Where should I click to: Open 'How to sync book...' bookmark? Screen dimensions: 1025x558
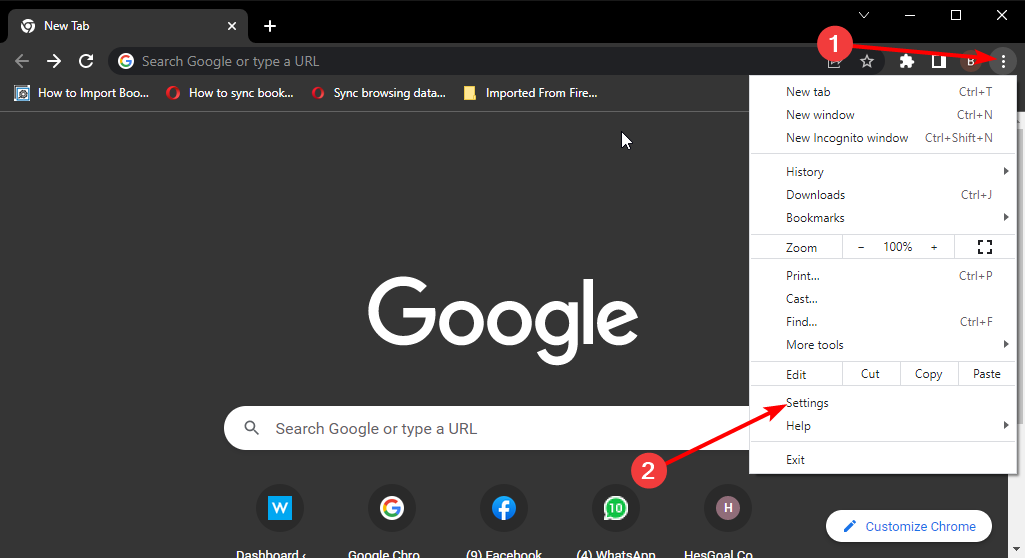tap(229, 93)
